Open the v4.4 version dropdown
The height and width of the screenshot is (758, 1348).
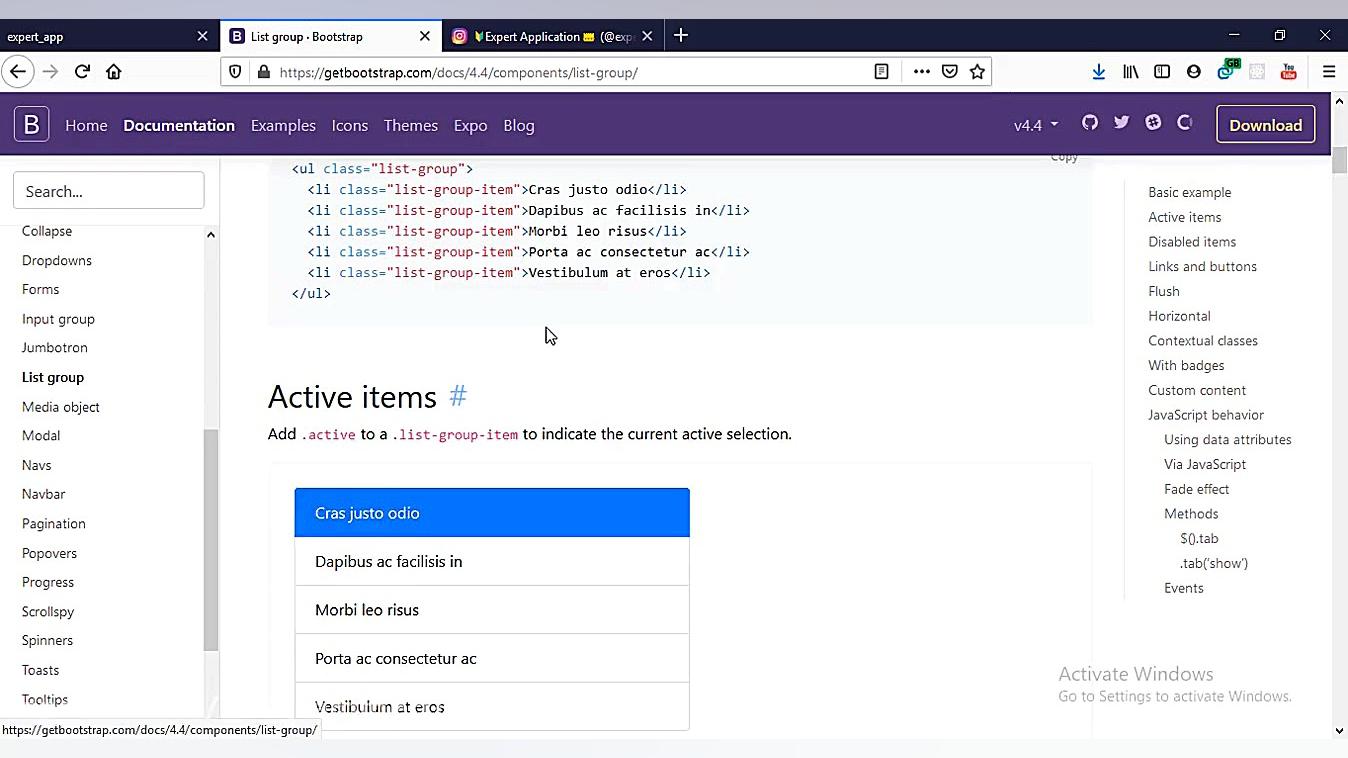(x=1035, y=126)
